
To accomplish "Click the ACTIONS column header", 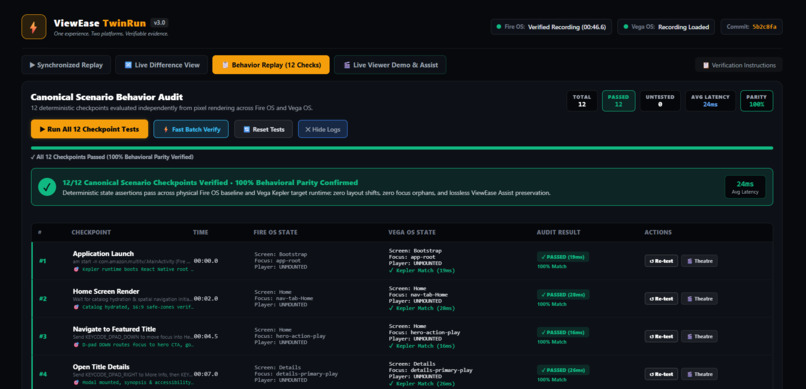I will click(658, 232).
